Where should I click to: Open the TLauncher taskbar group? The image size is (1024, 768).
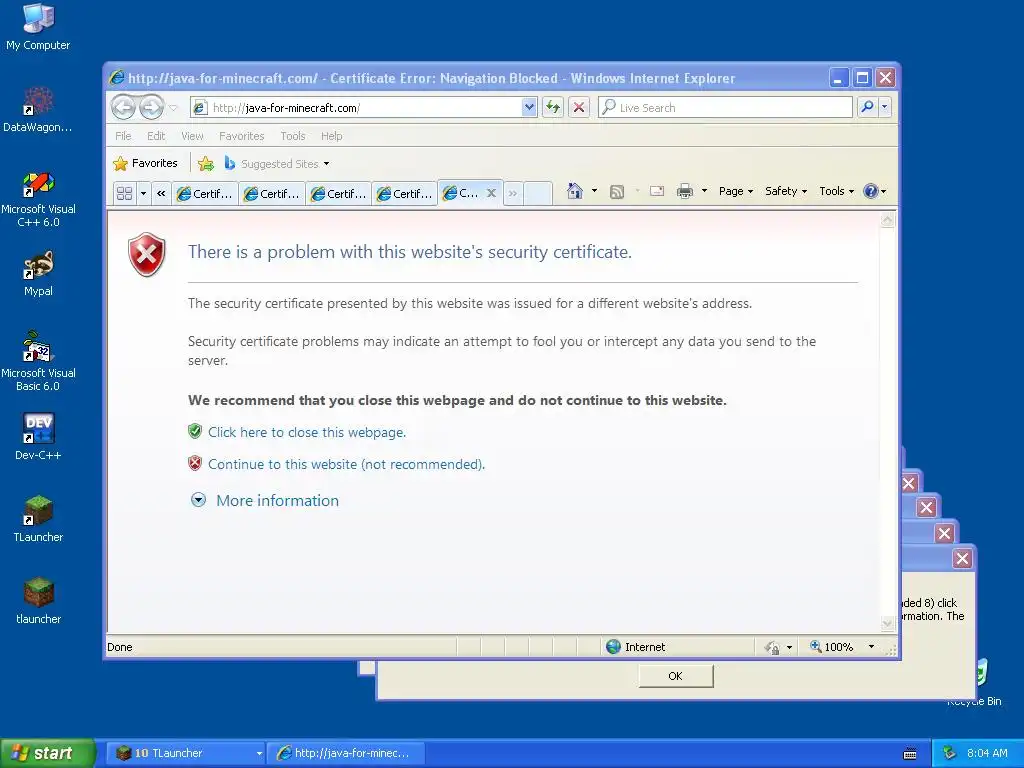tap(185, 753)
